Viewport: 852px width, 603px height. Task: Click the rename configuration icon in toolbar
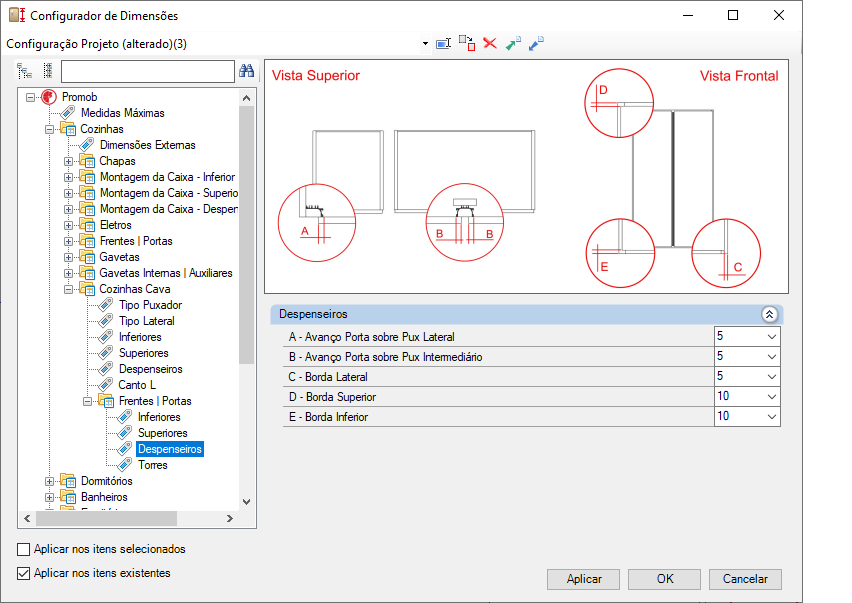coord(443,43)
